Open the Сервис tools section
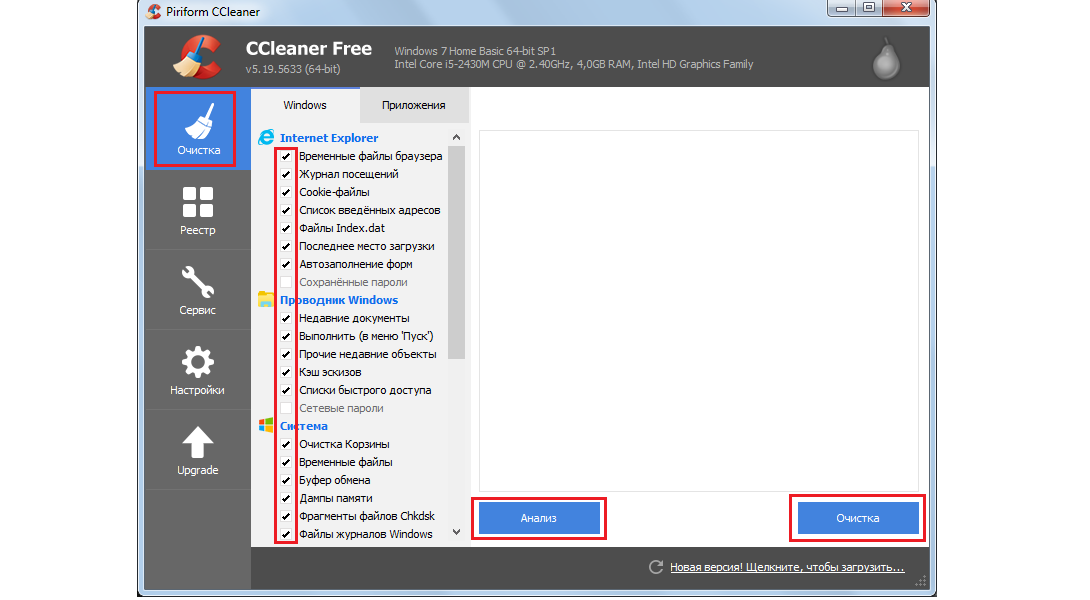This screenshot has width=1090, height=600. tap(197, 290)
